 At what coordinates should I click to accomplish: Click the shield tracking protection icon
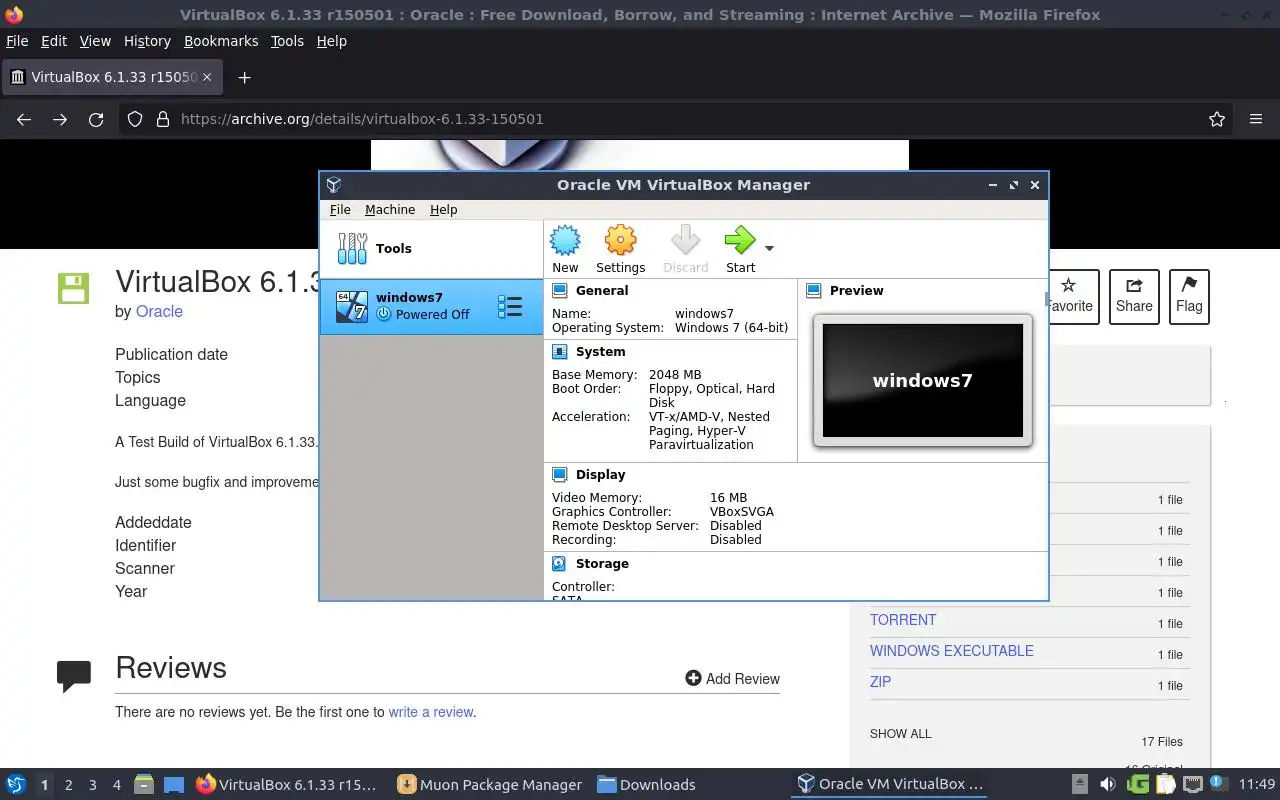[135, 119]
